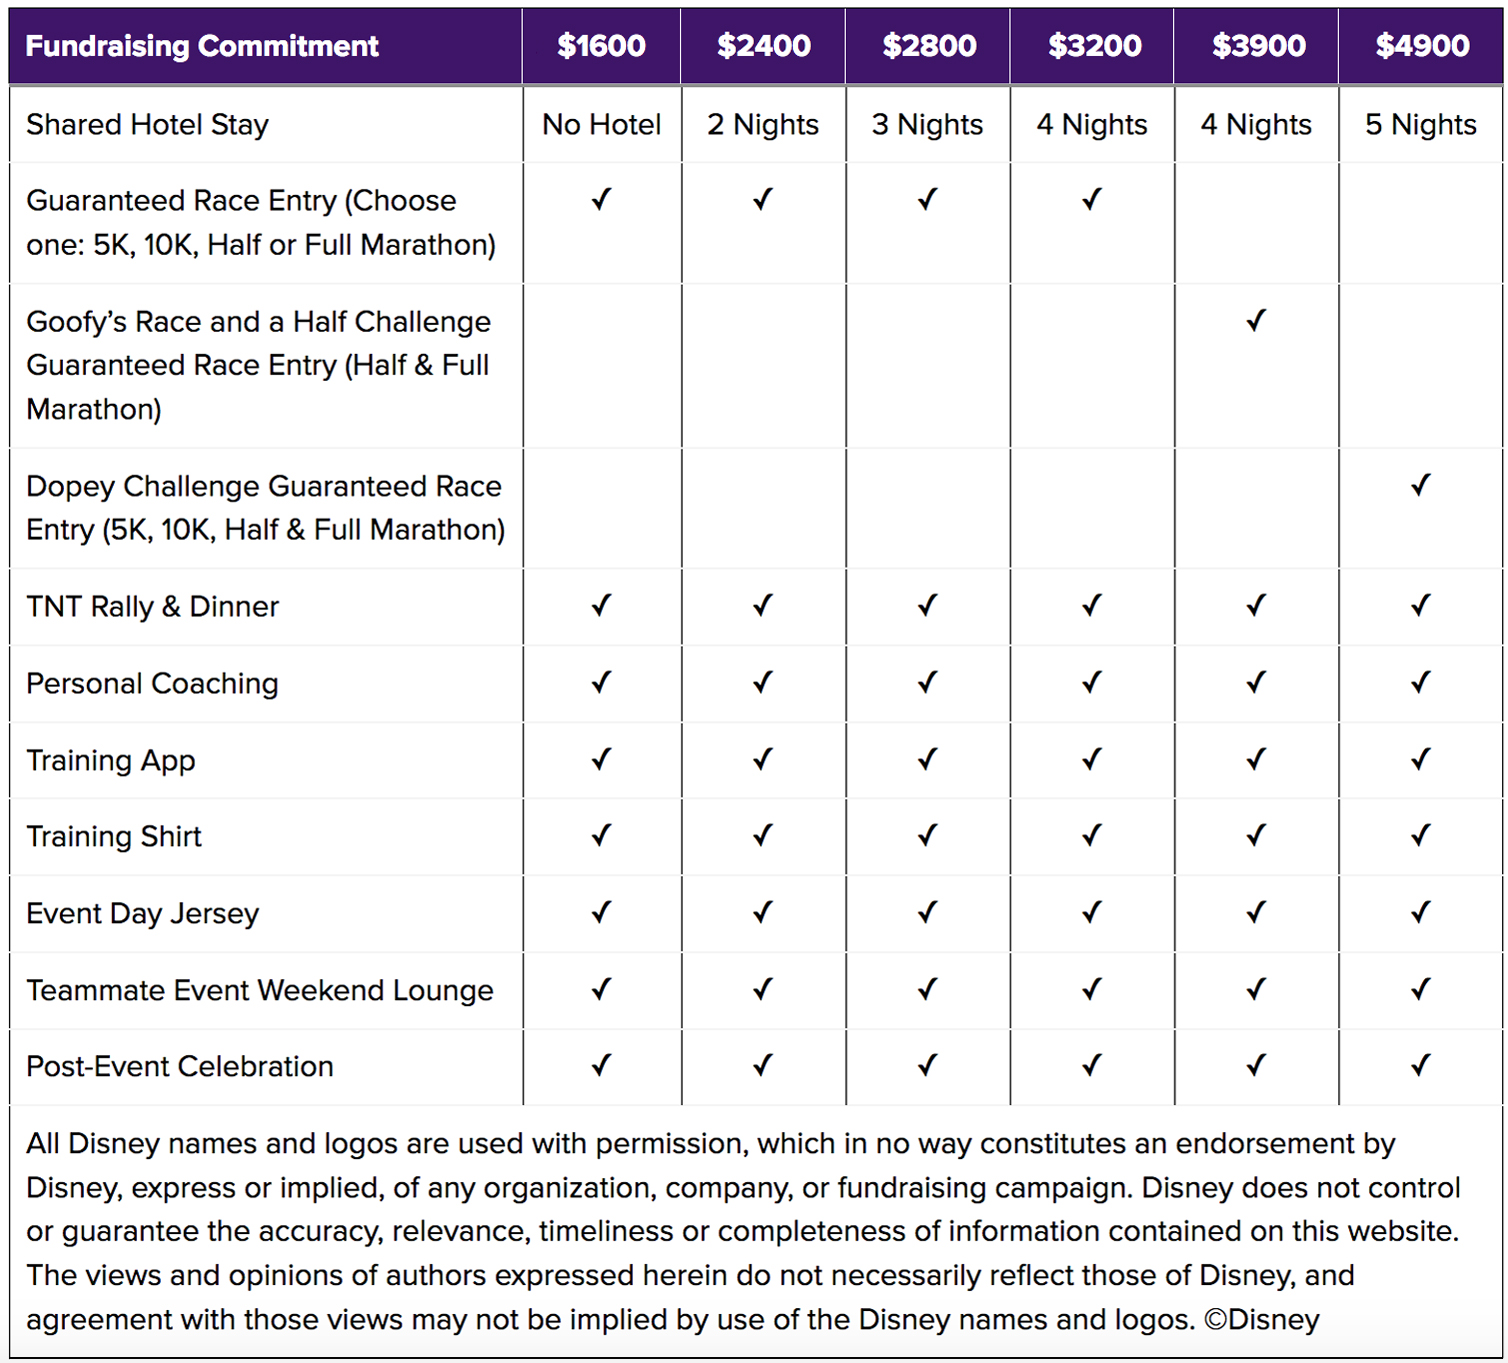Click checkmark for Guaranteed Race Entry under $1600

click(601, 199)
